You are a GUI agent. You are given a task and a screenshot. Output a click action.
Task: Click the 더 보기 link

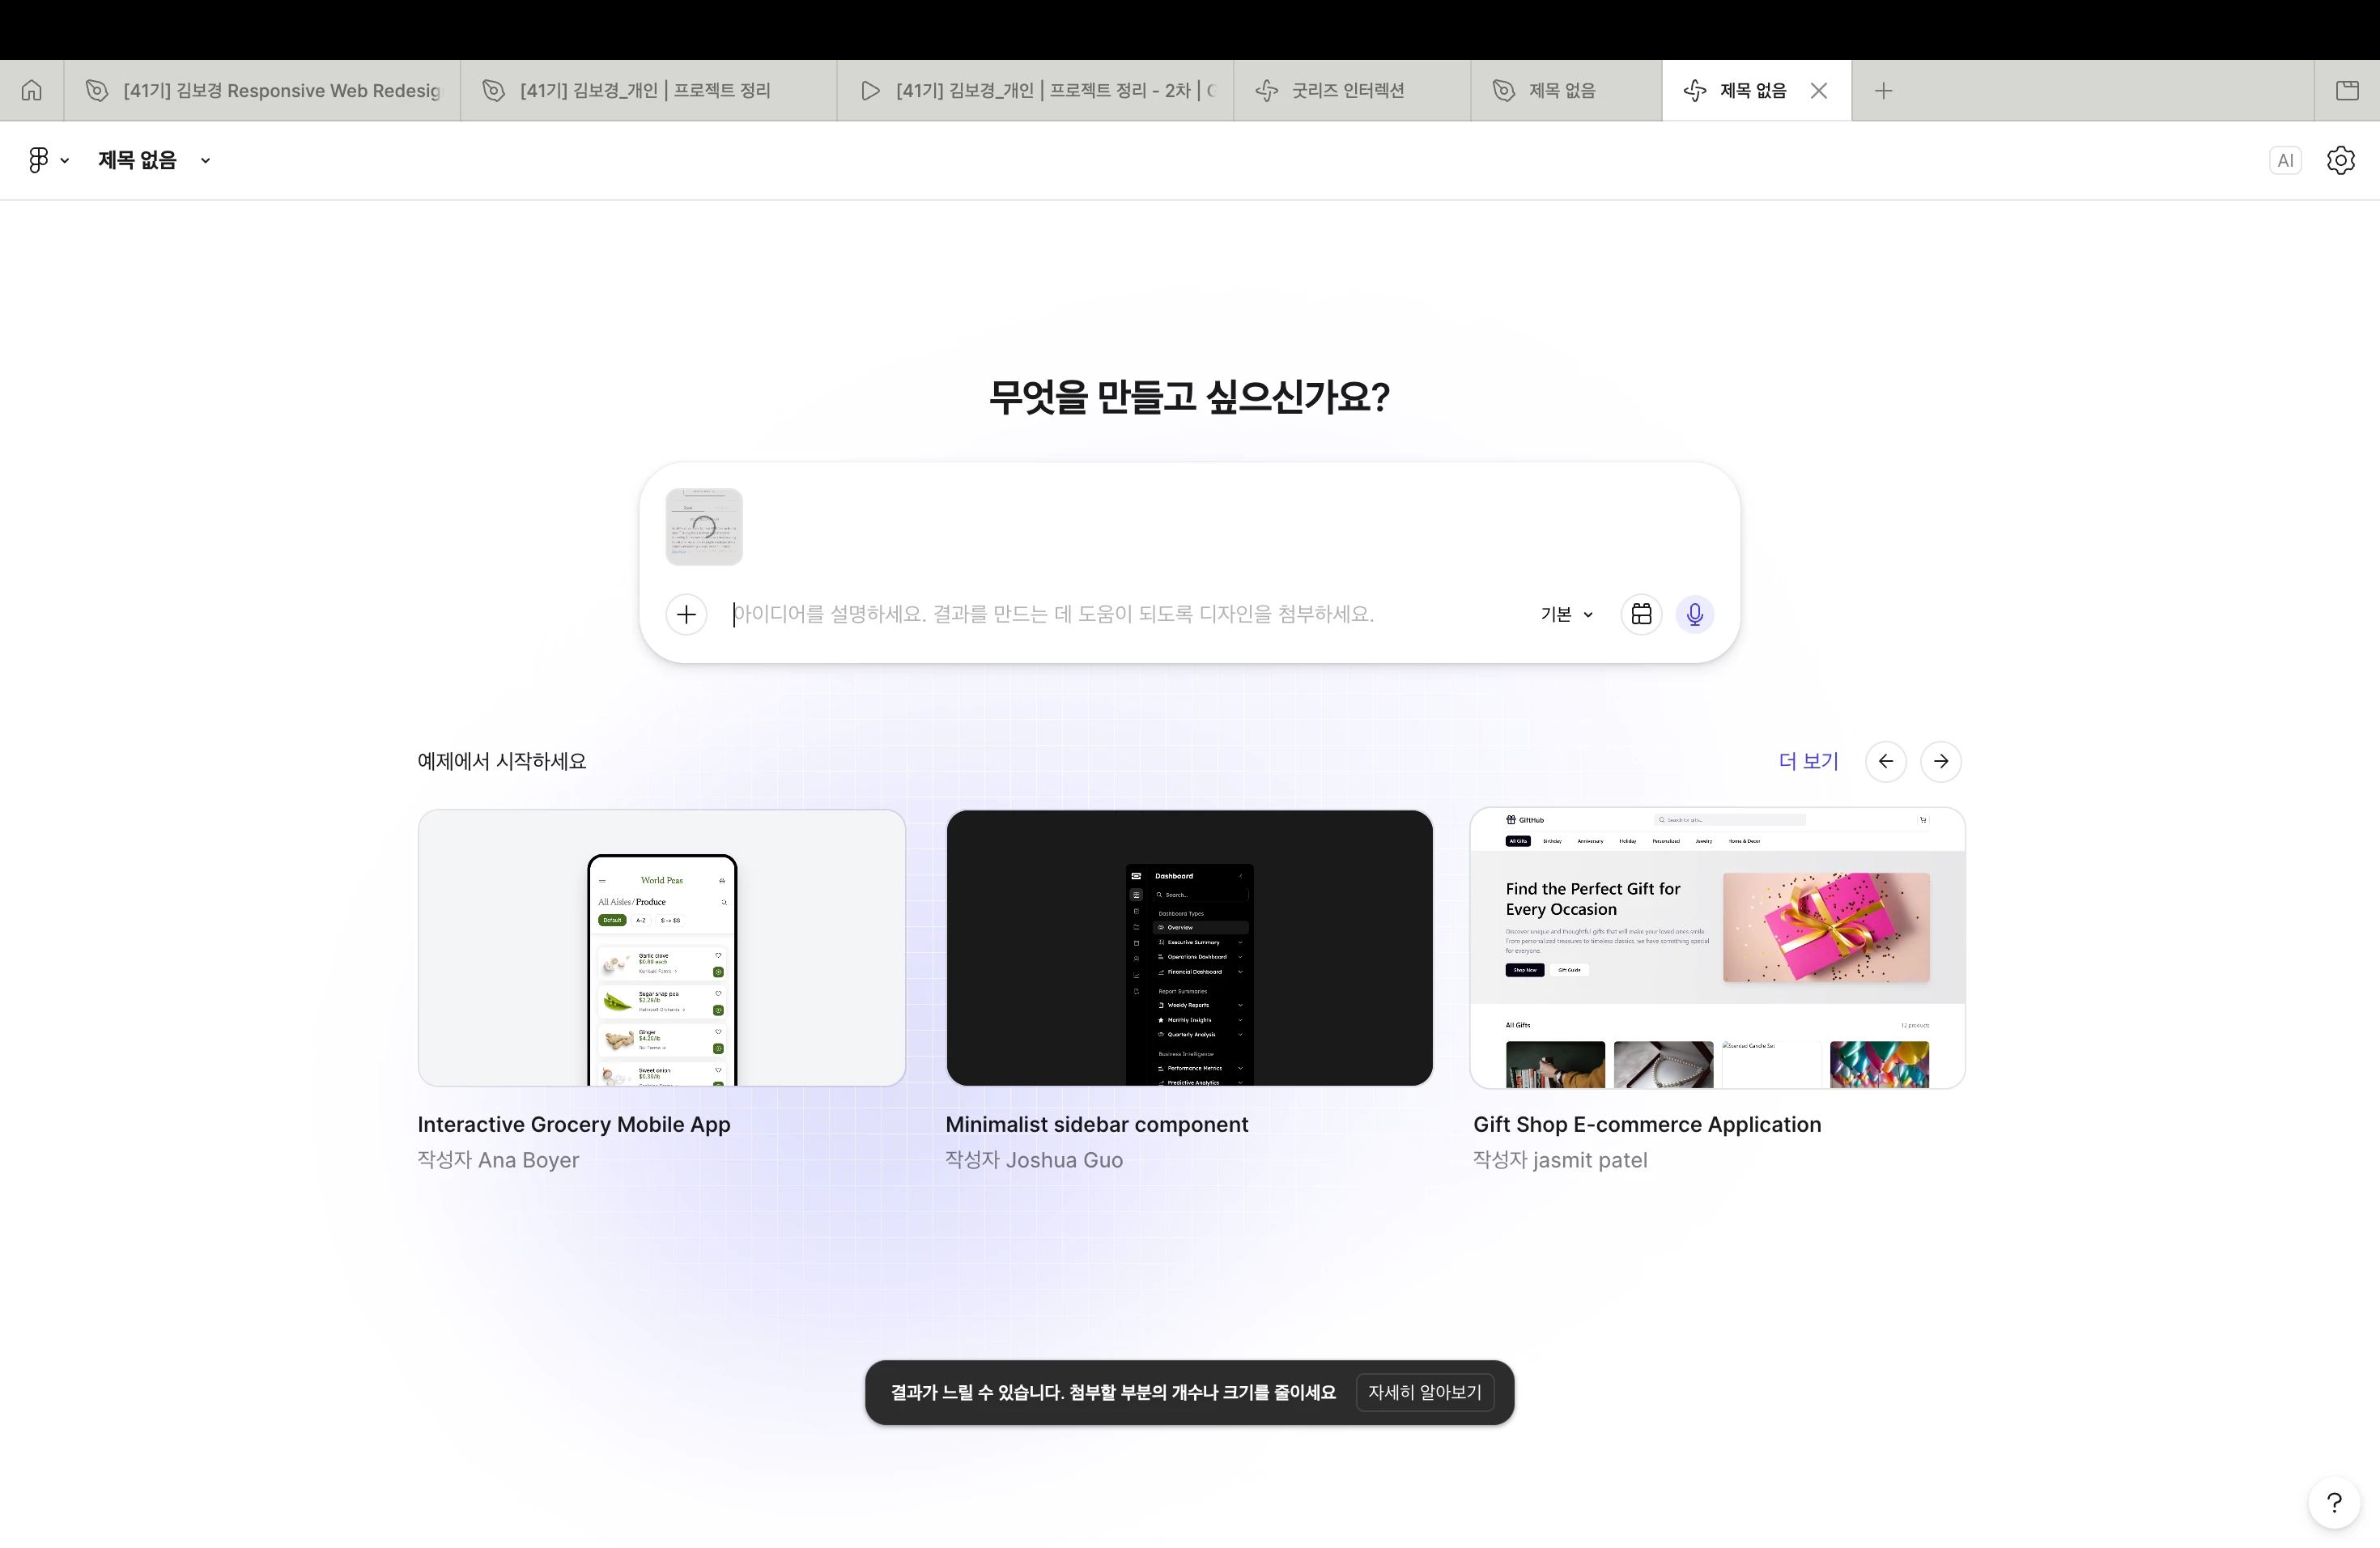pyautogui.click(x=1808, y=761)
